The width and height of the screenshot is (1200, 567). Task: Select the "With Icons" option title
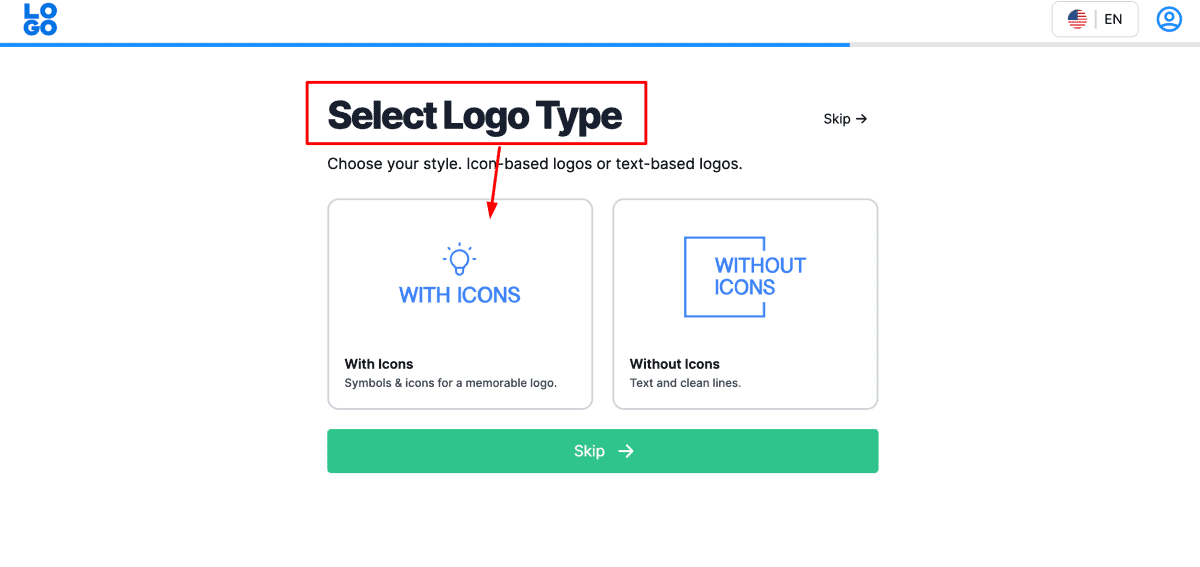click(378, 364)
